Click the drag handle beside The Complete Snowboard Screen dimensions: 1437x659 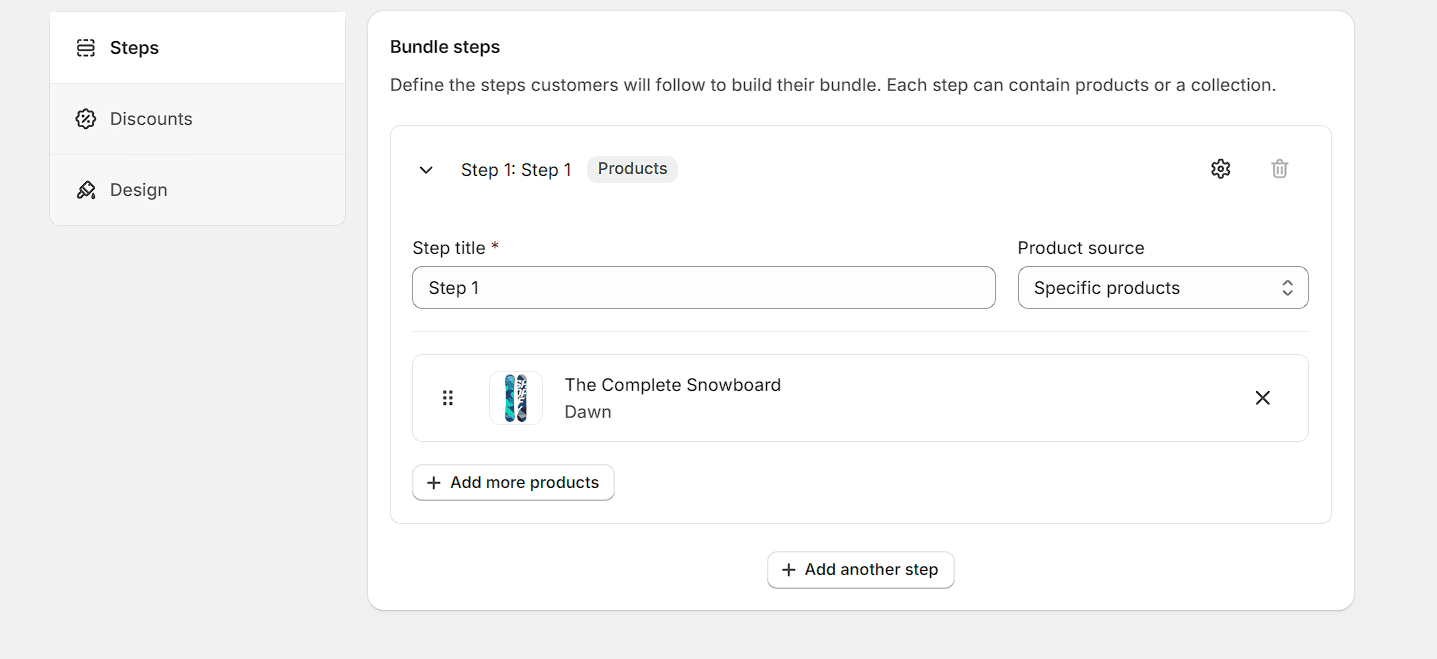(x=447, y=397)
